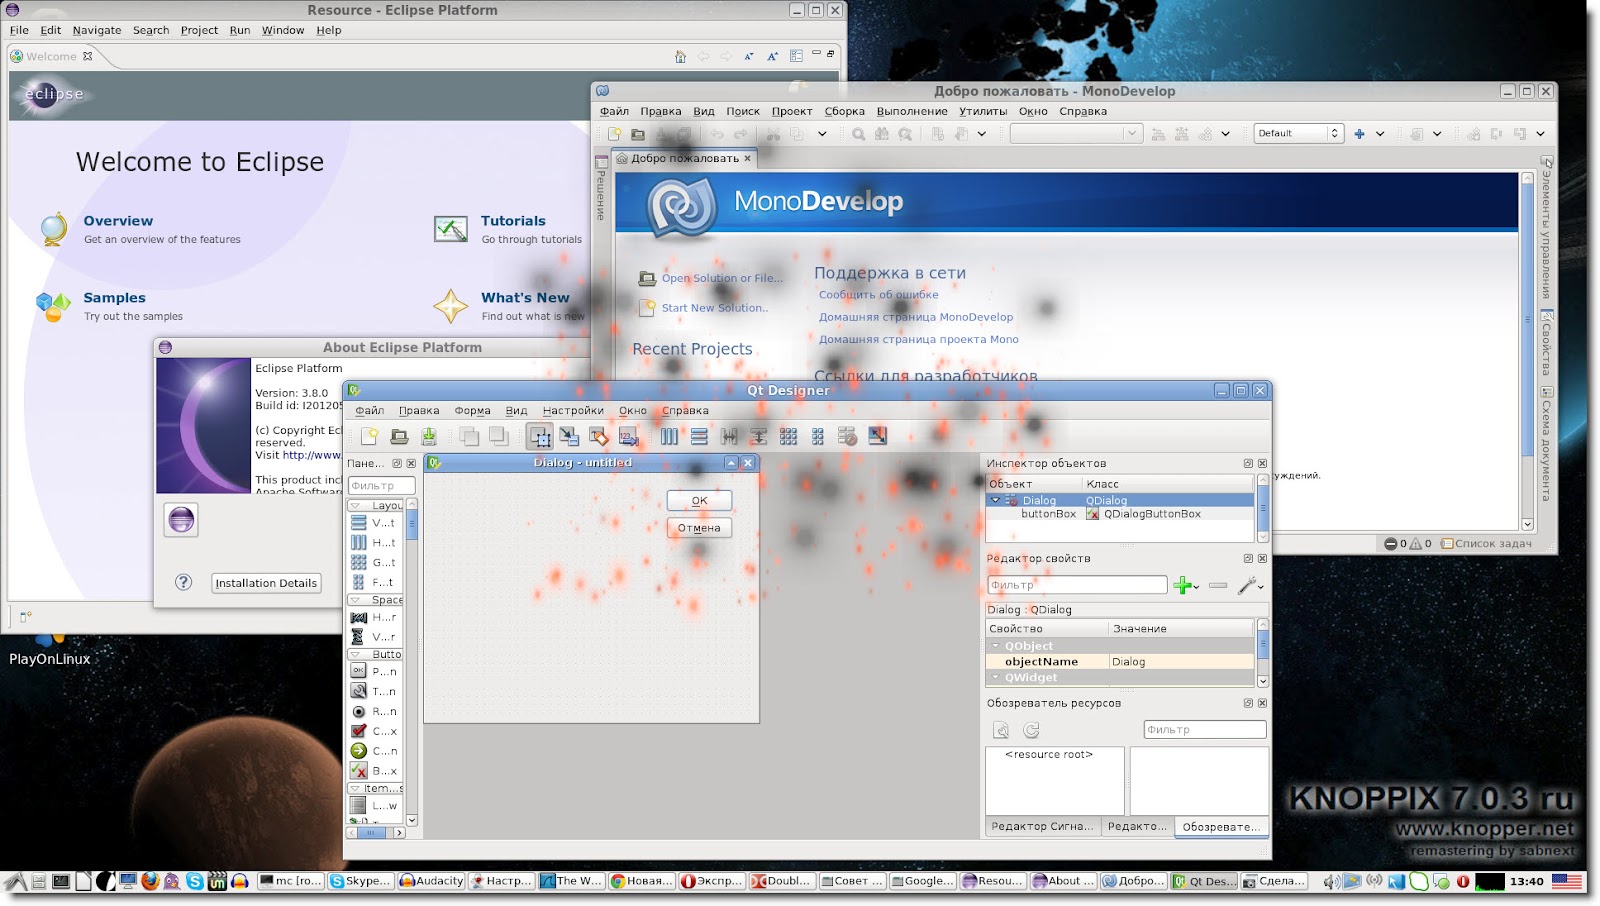Click Eclipse Tutorials checklist icon
Screen dimensions: 1600x906
click(451, 229)
